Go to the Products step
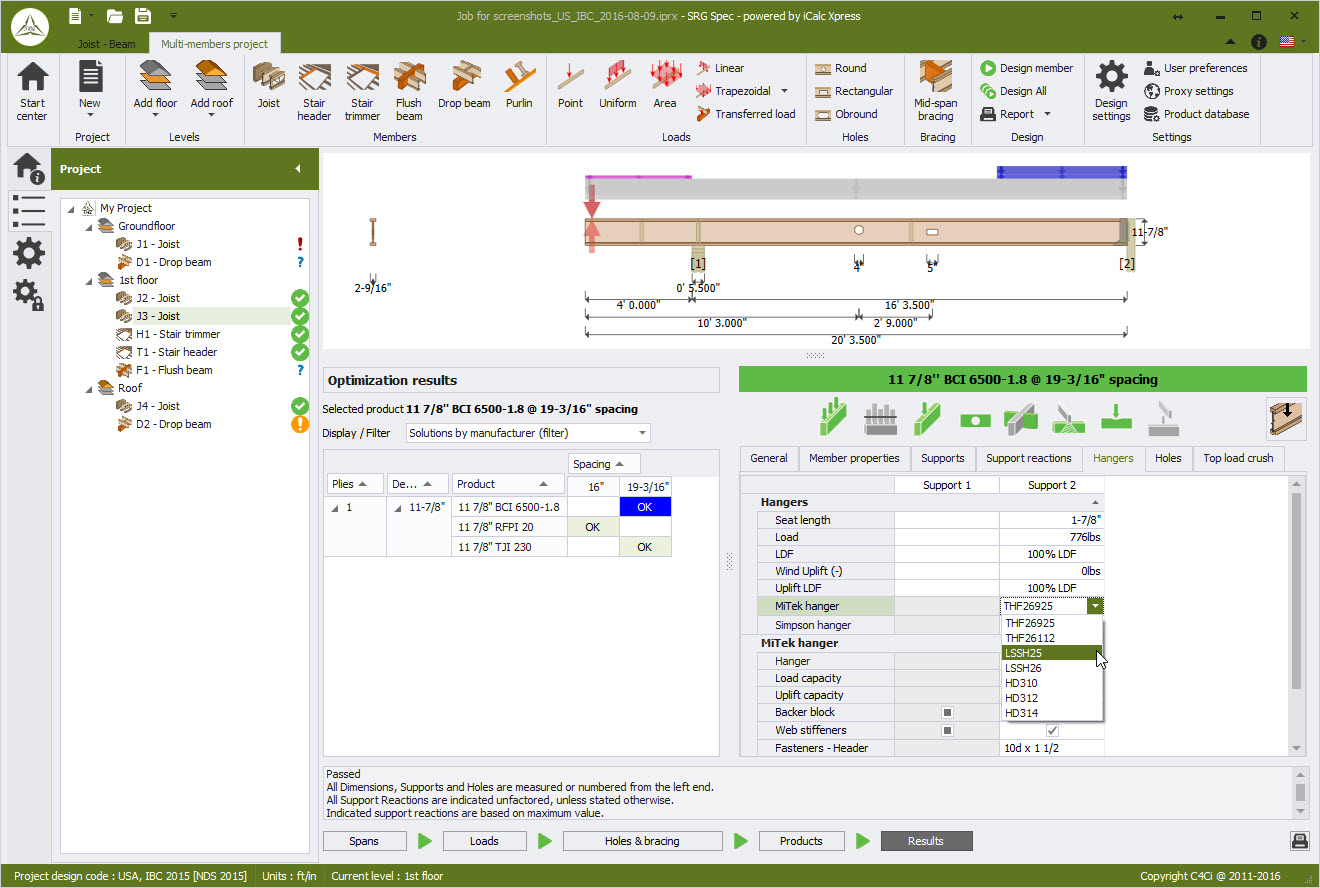This screenshot has width=1320, height=888. (801, 841)
